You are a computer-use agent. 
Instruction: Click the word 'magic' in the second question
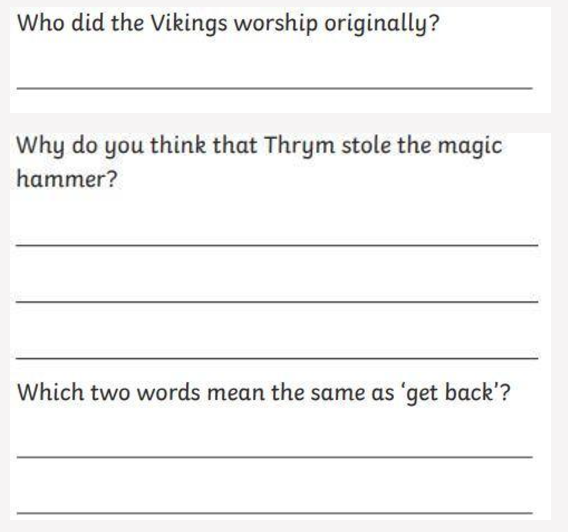[x=470, y=146]
